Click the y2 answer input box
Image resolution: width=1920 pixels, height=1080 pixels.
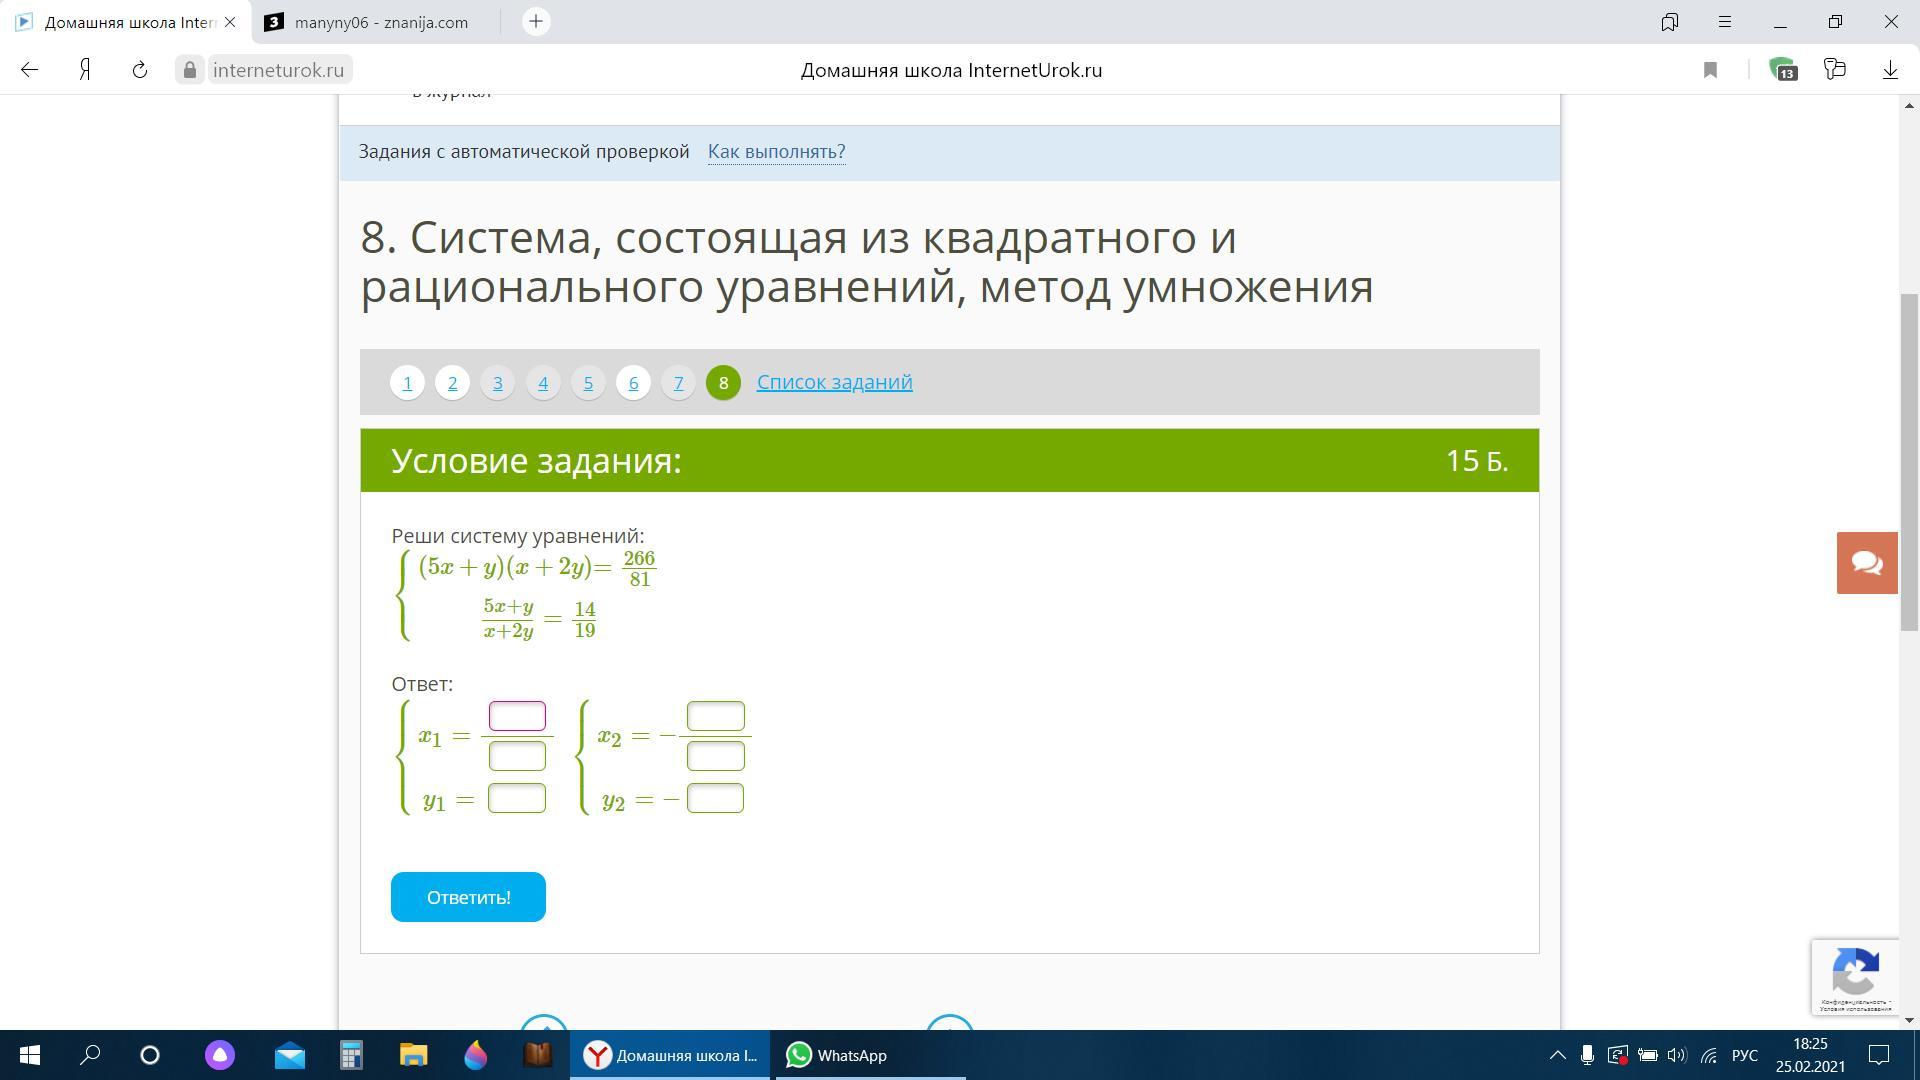[x=715, y=798]
